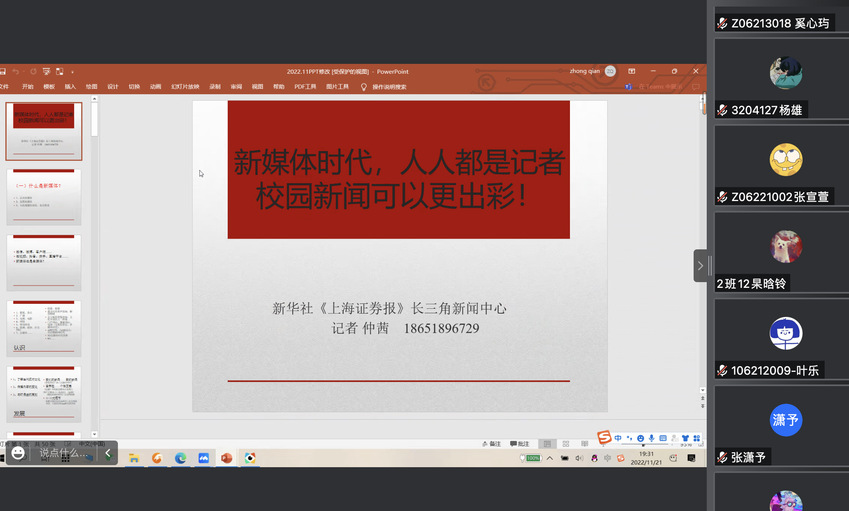
Task: Toggle the Notes (备注) pane button
Action: 490,444
